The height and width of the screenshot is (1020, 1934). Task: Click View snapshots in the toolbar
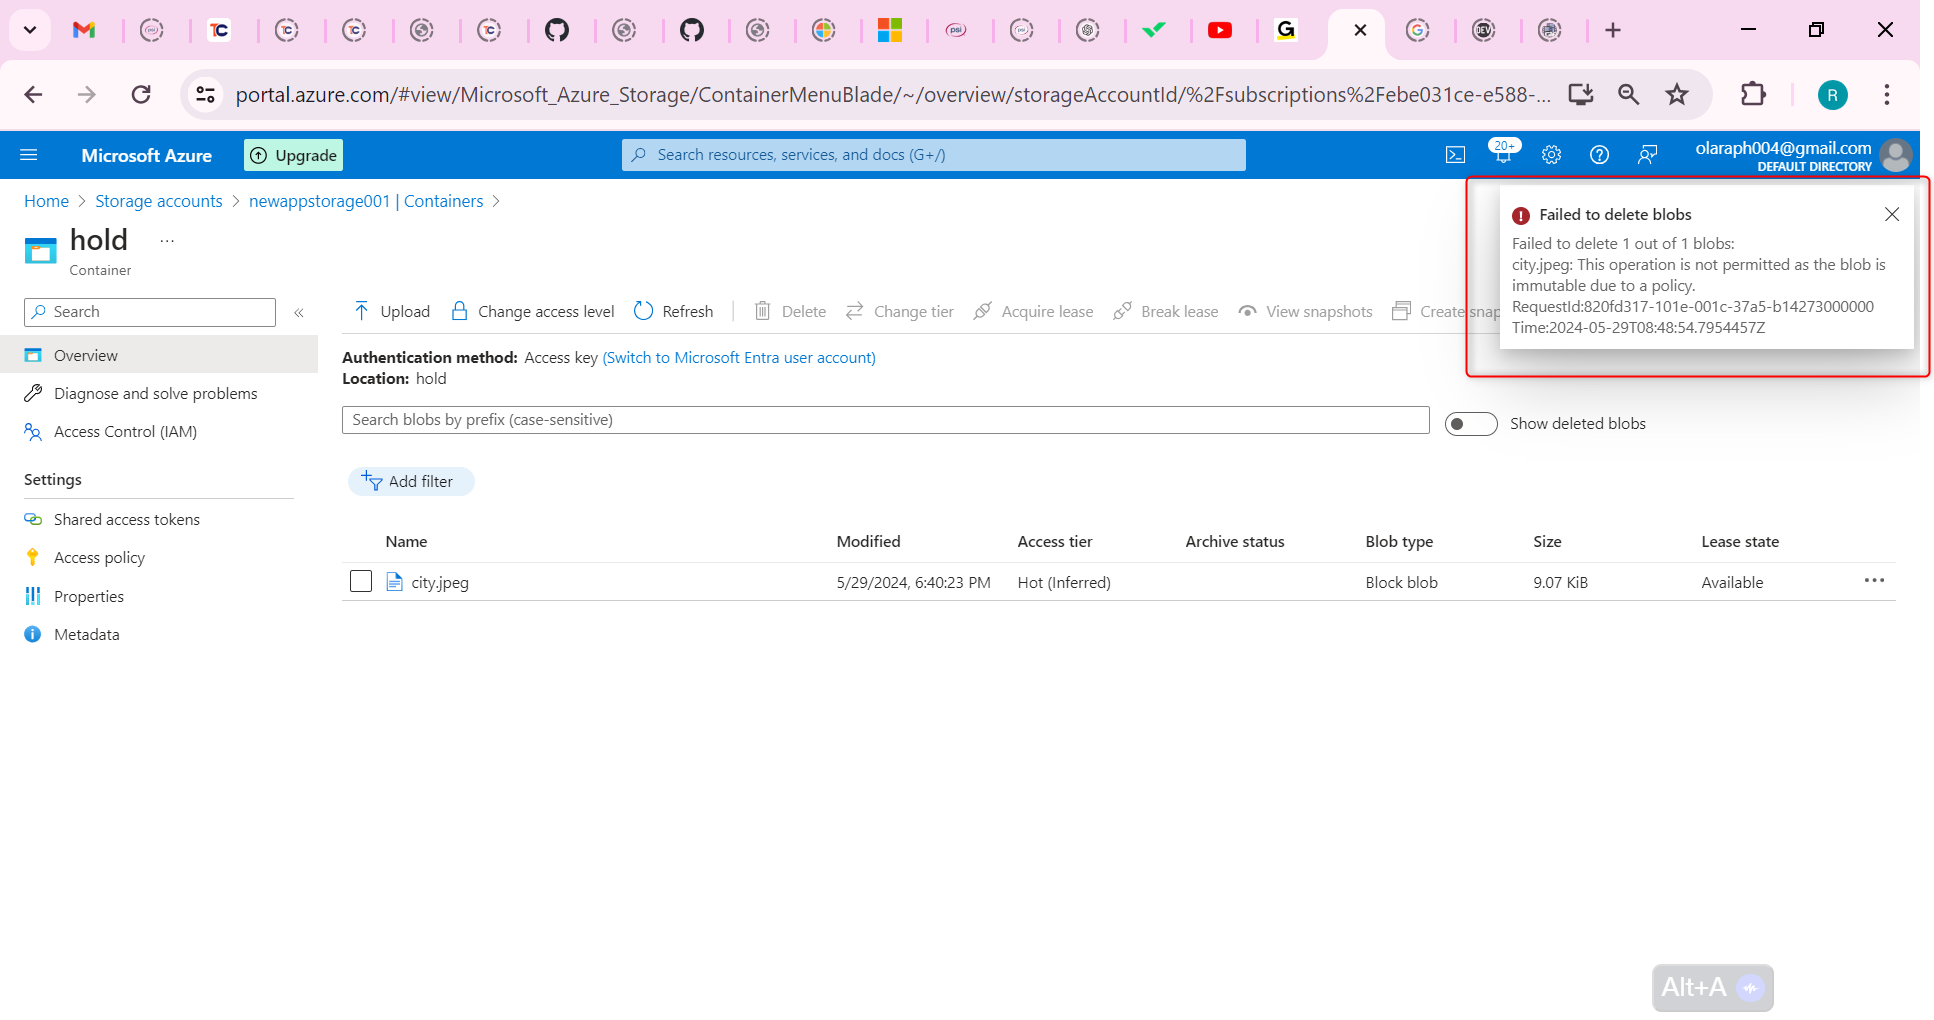pos(1305,311)
